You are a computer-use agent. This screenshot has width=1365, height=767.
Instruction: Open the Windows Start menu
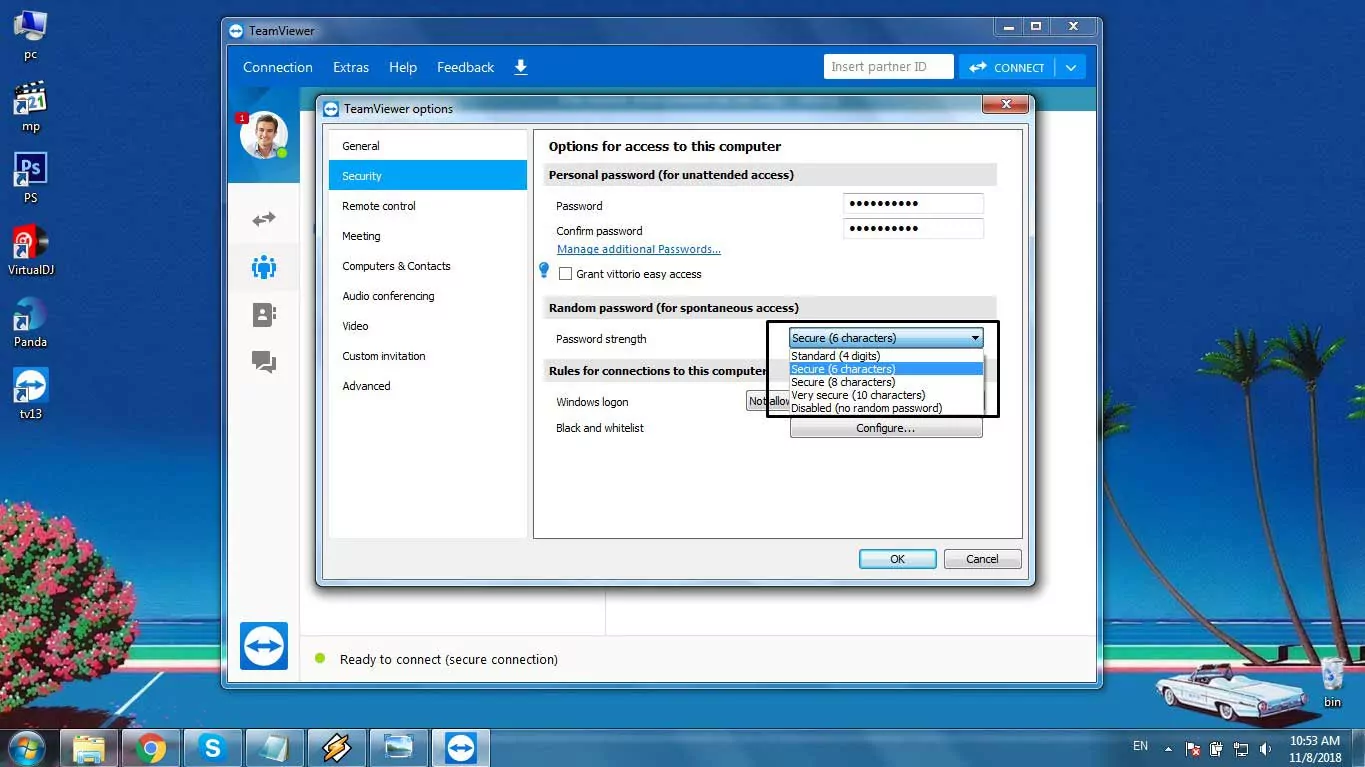click(26, 748)
